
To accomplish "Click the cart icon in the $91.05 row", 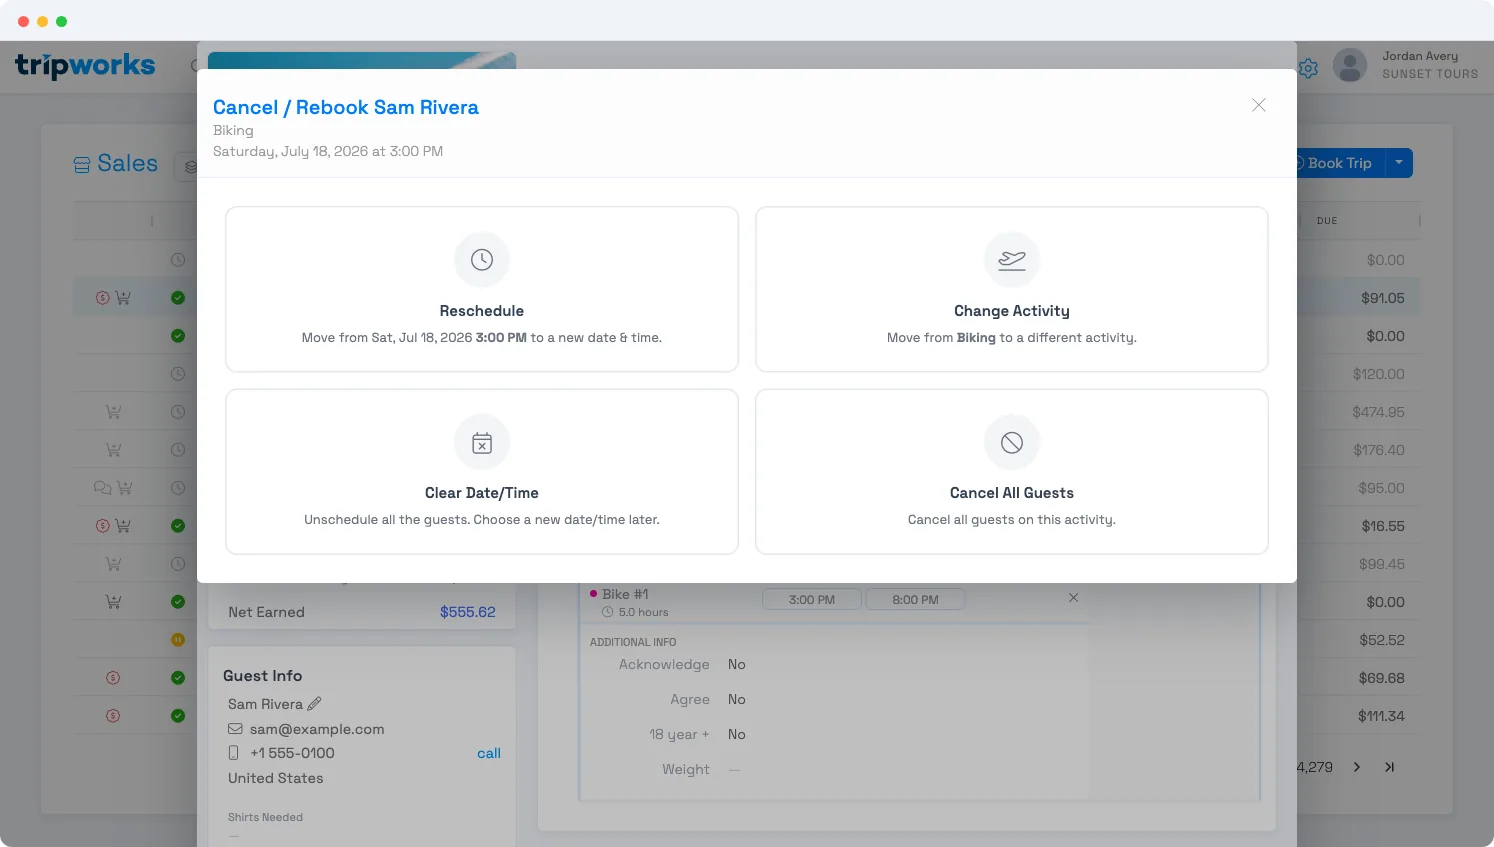I will (123, 298).
